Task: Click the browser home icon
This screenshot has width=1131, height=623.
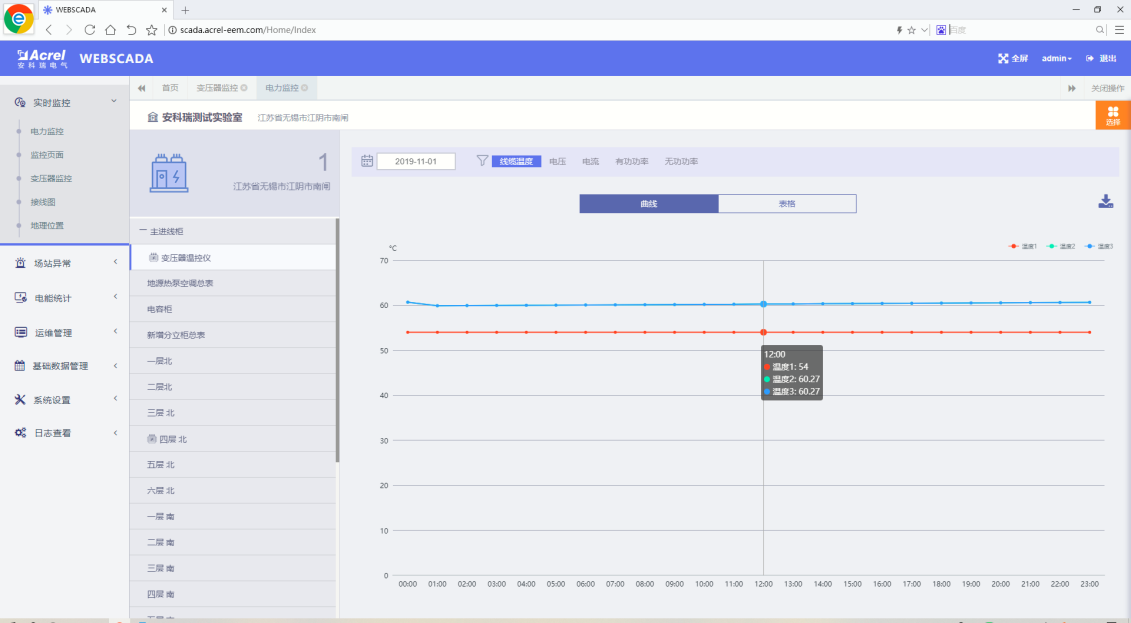Action: click(x=111, y=30)
